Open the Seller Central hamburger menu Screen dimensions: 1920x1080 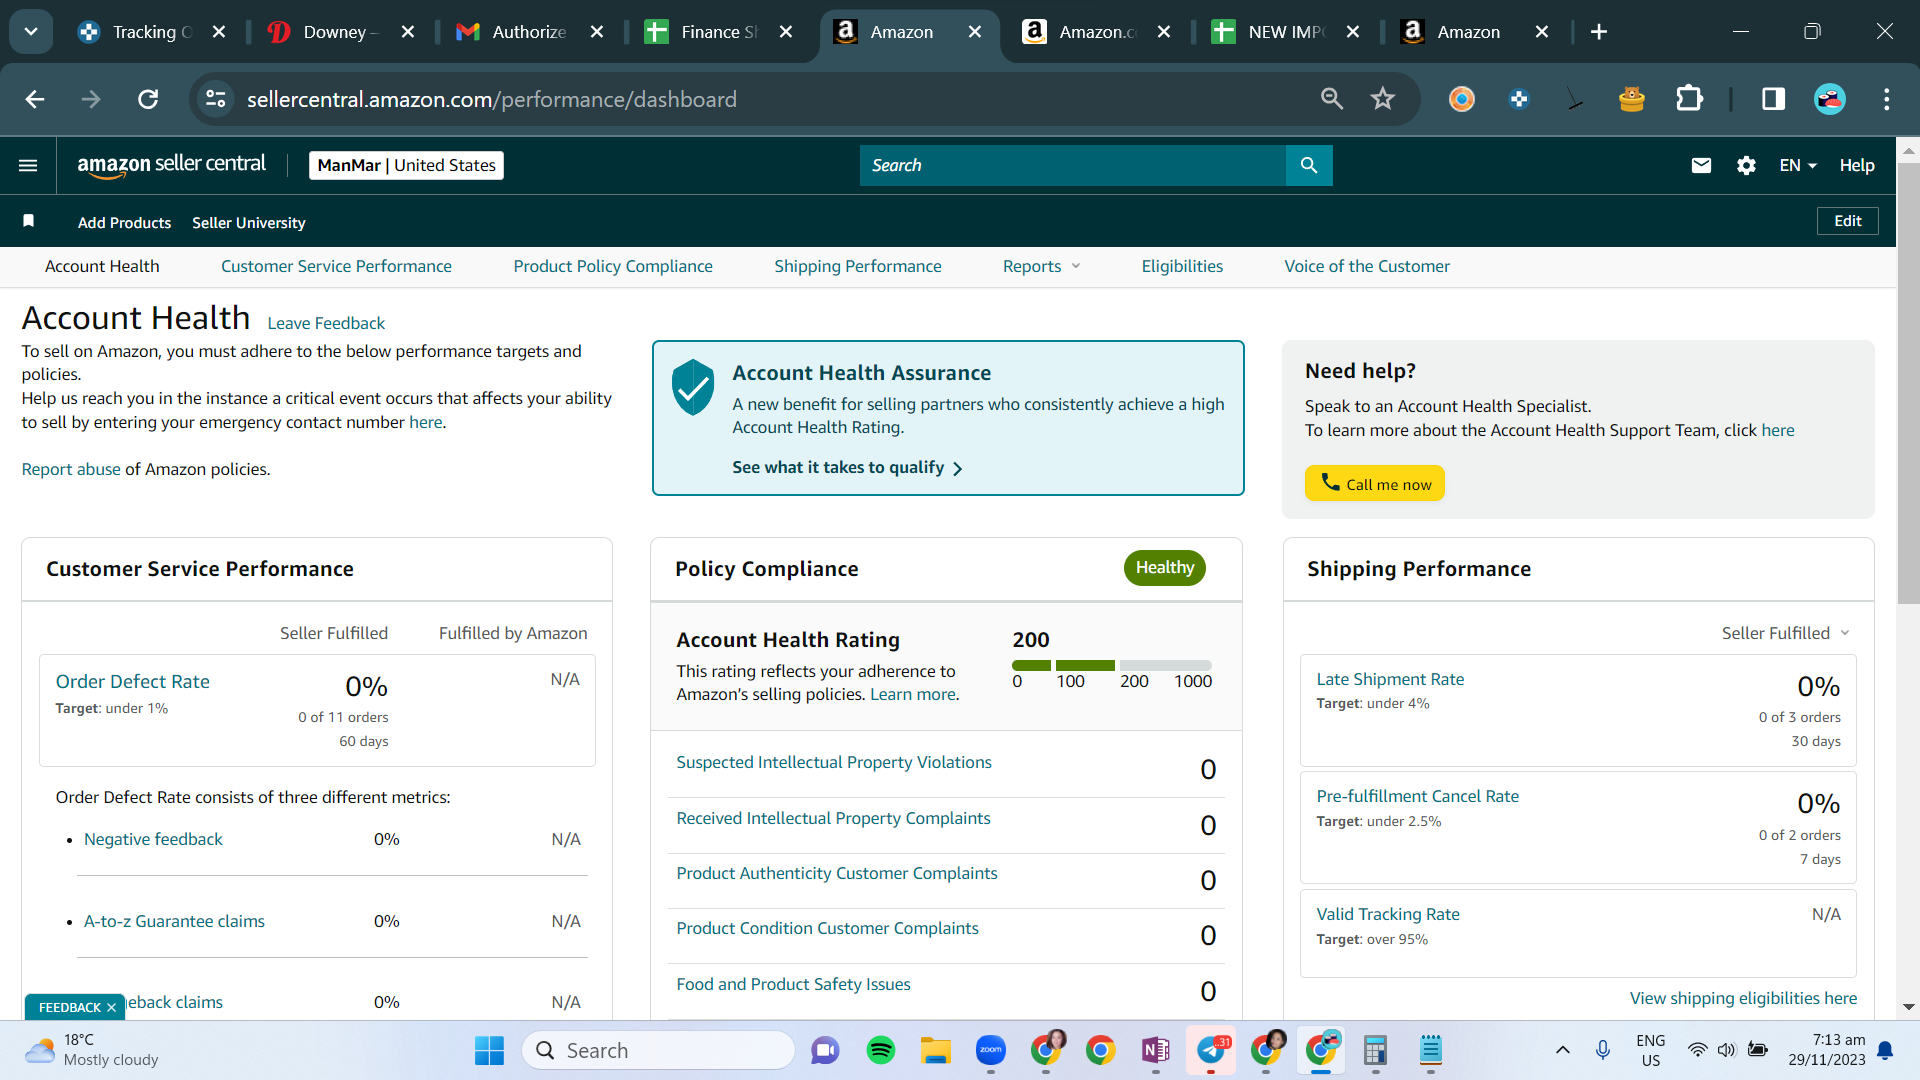(28, 165)
